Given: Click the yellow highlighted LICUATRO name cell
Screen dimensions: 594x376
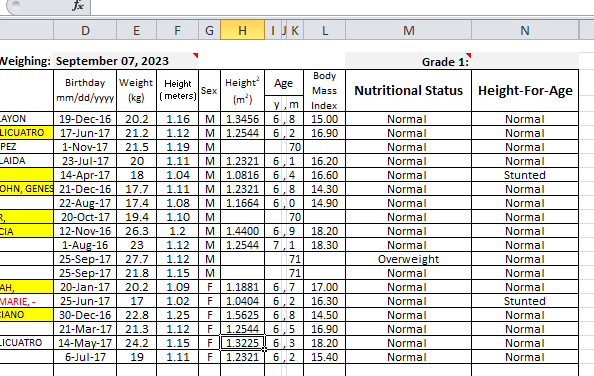Looking at the screenshot, I should (x=27, y=133).
